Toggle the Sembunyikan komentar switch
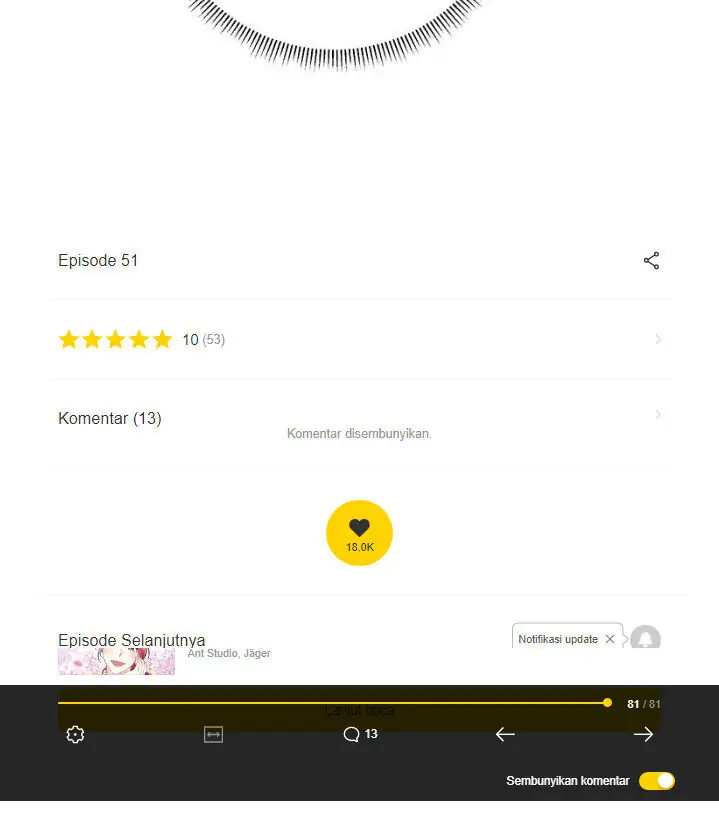The image size is (719, 819). click(x=657, y=781)
